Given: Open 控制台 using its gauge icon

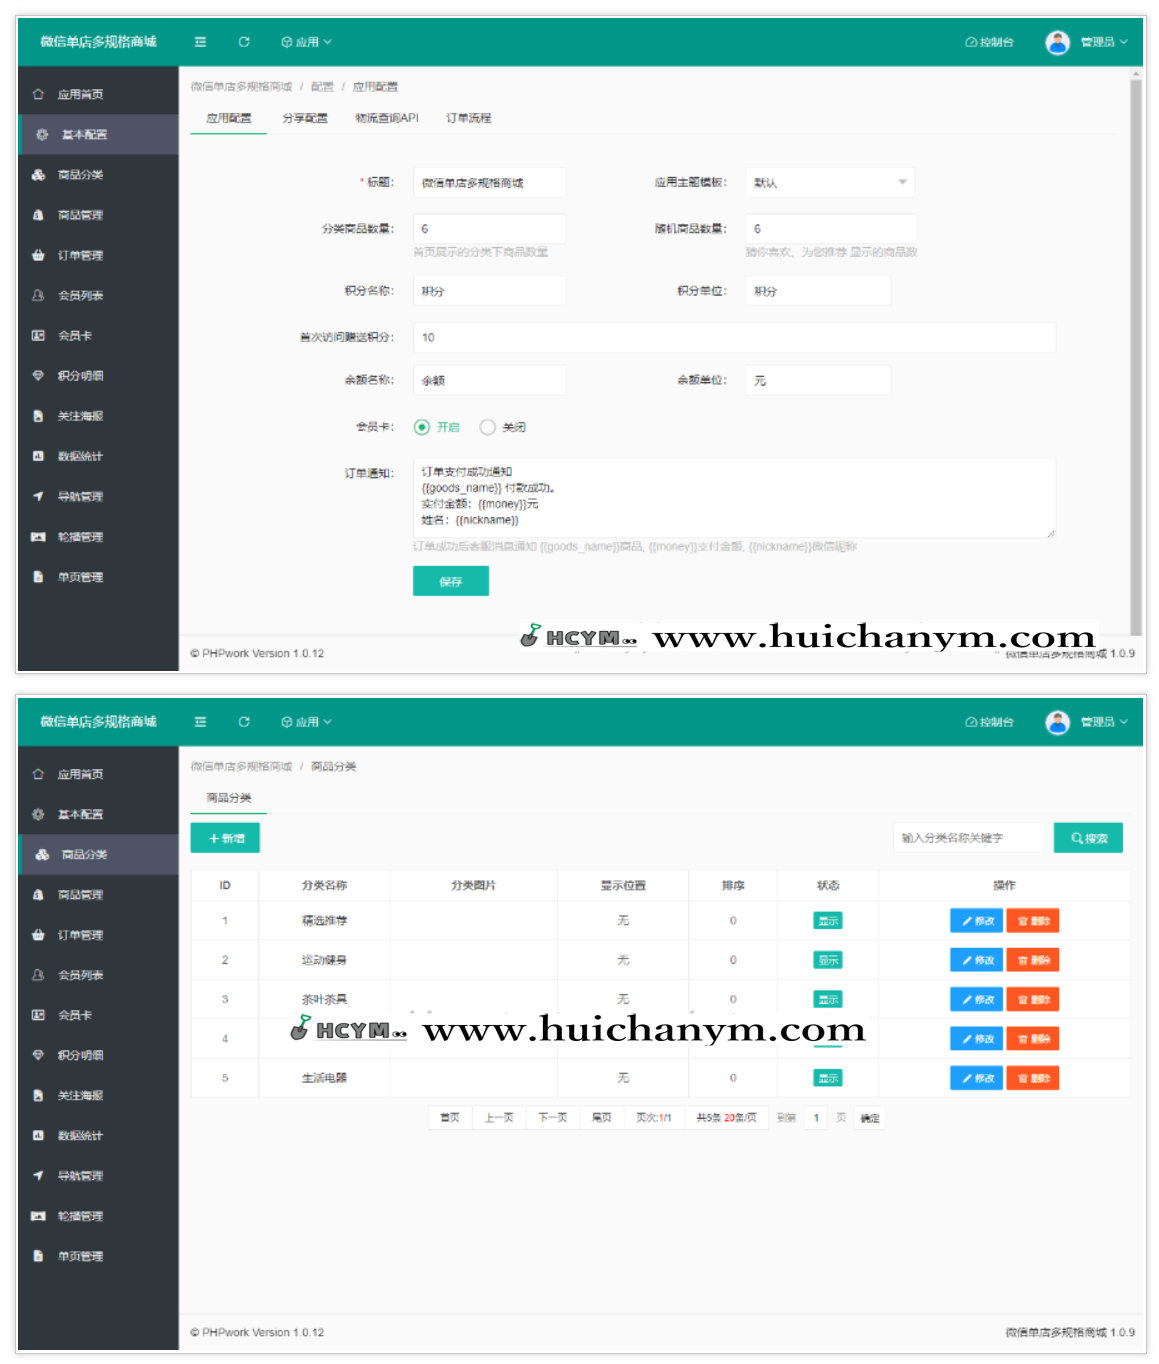Looking at the screenshot, I should (988, 42).
